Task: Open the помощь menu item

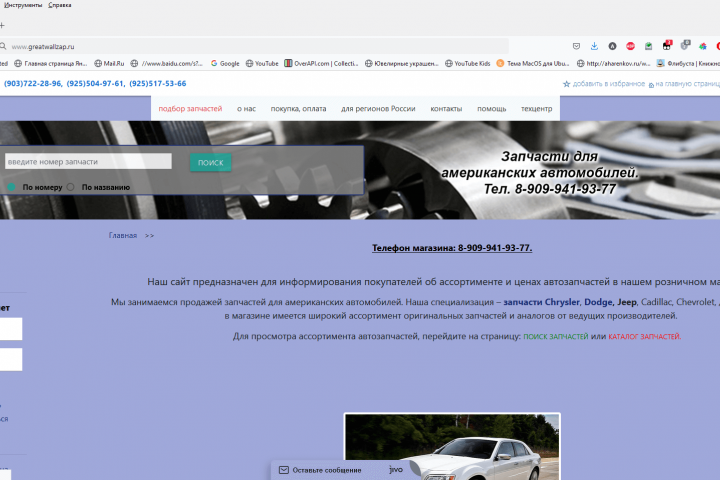Action: tap(491, 109)
